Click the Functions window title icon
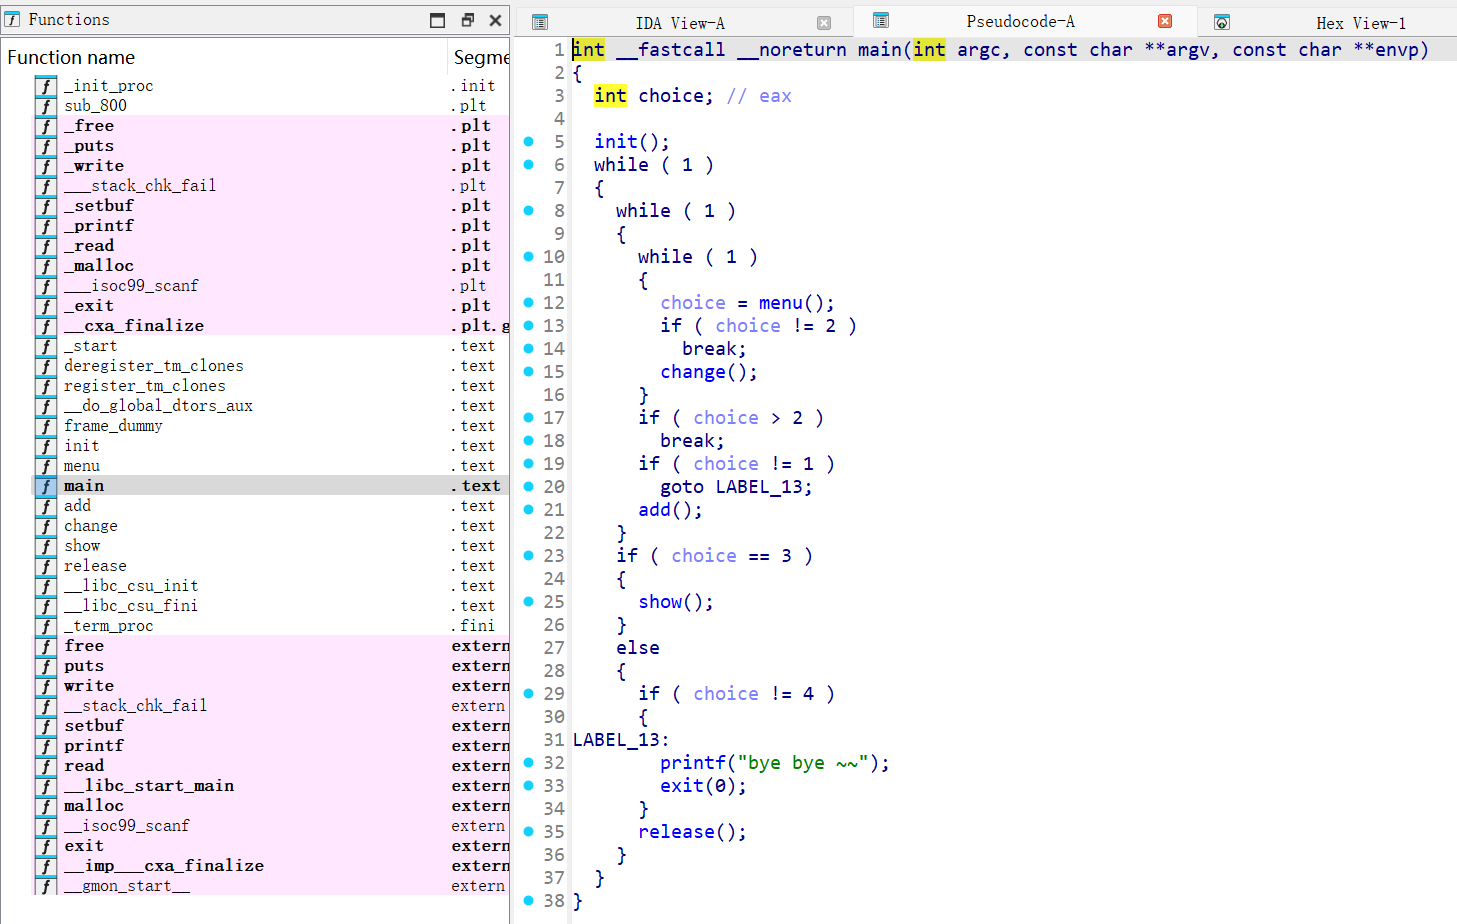The width and height of the screenshot is (1457, 924). [x=13, y=20]
